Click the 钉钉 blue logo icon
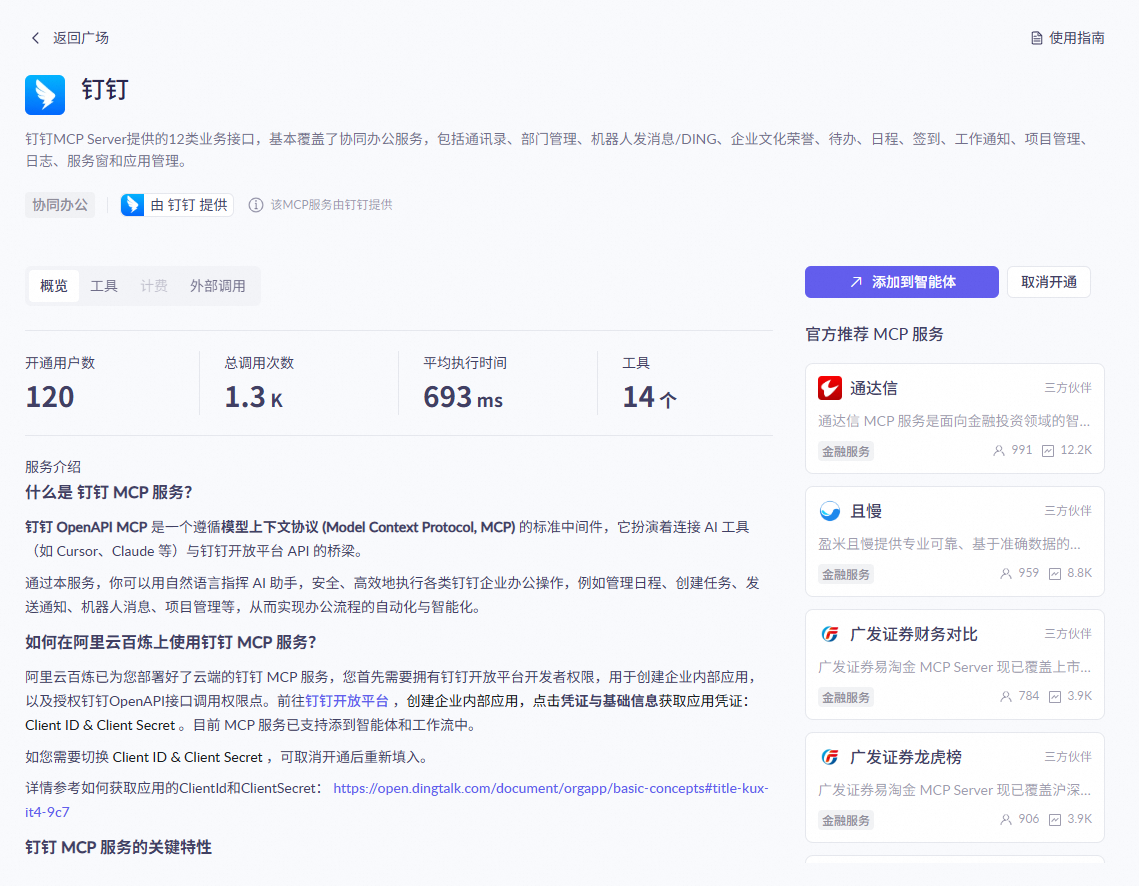 (45, 94)
